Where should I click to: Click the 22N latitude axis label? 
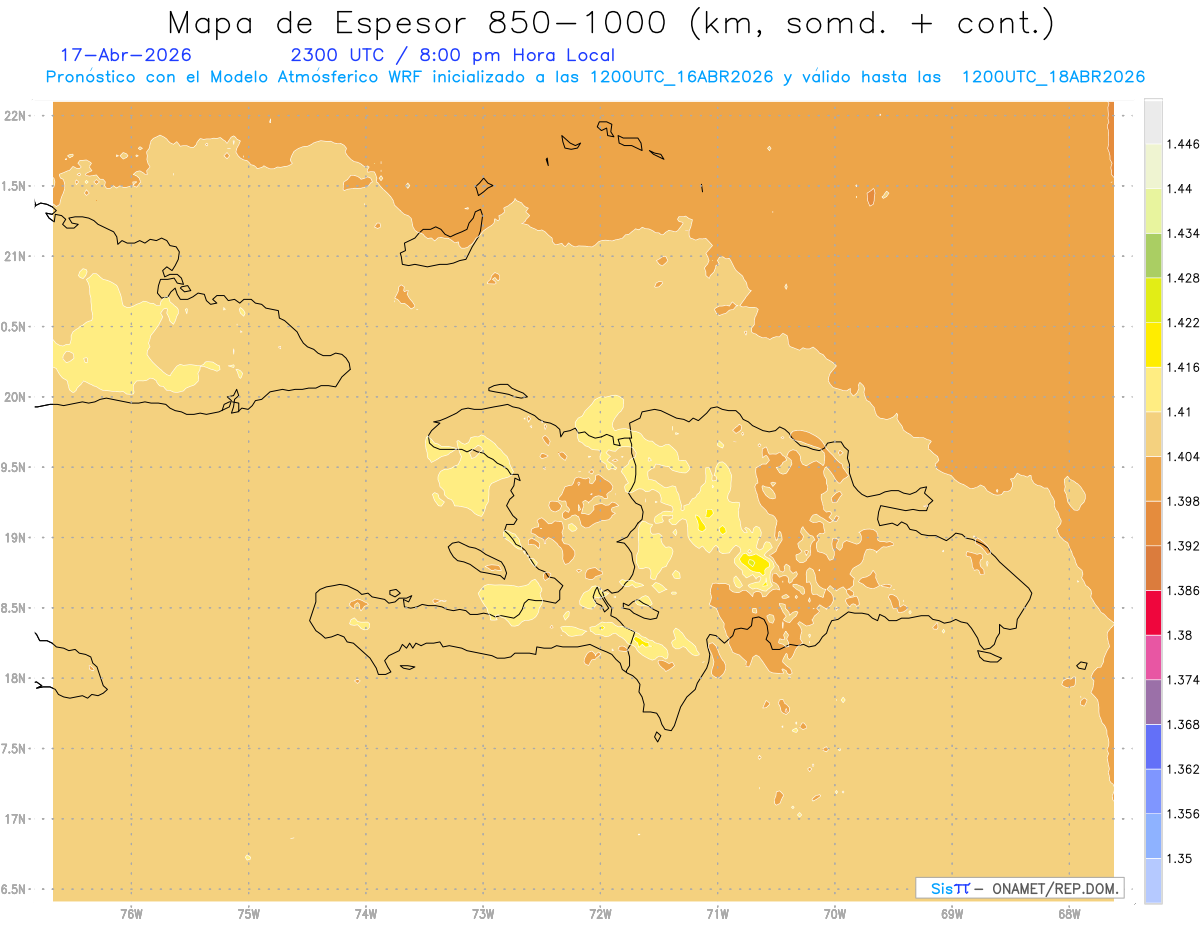click(17, 116)
